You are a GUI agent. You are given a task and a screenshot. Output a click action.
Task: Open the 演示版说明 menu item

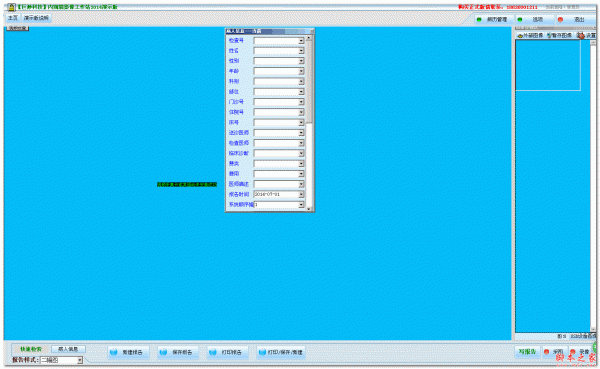tap(36, 18)
